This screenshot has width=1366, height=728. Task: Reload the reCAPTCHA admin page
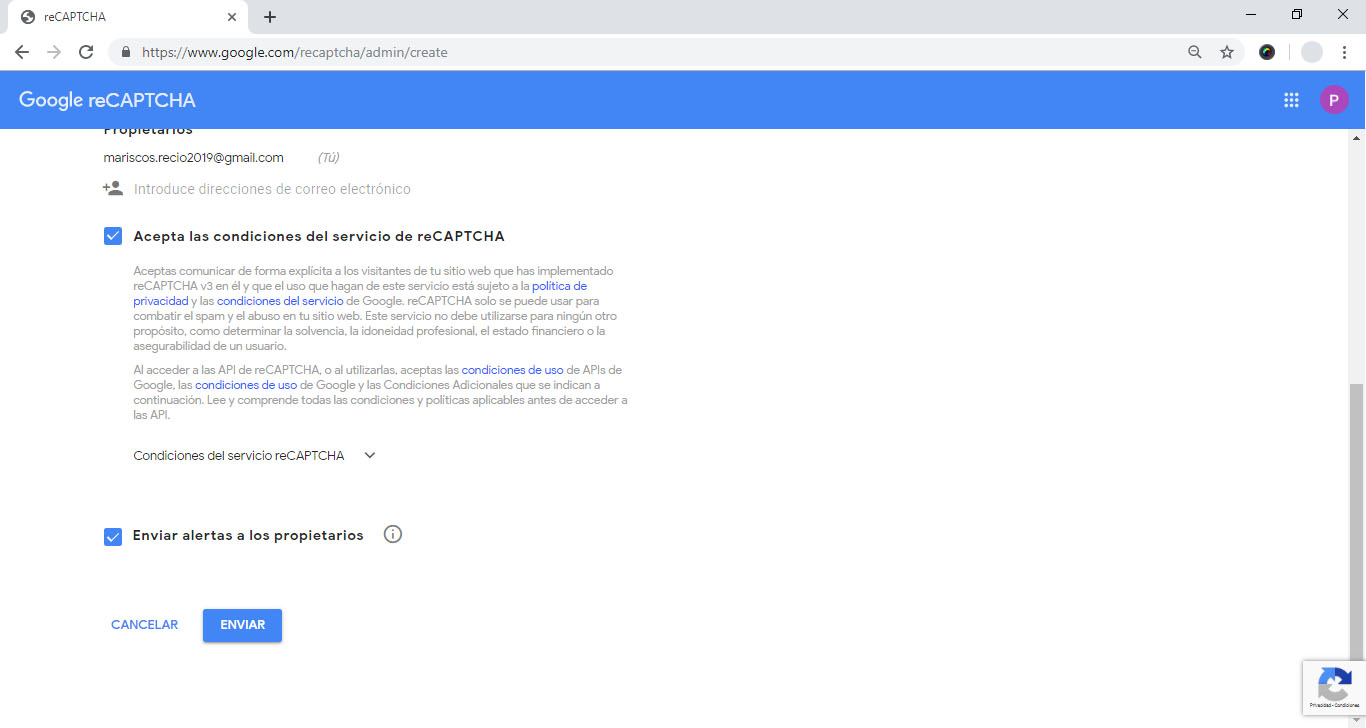coord(86,52)
